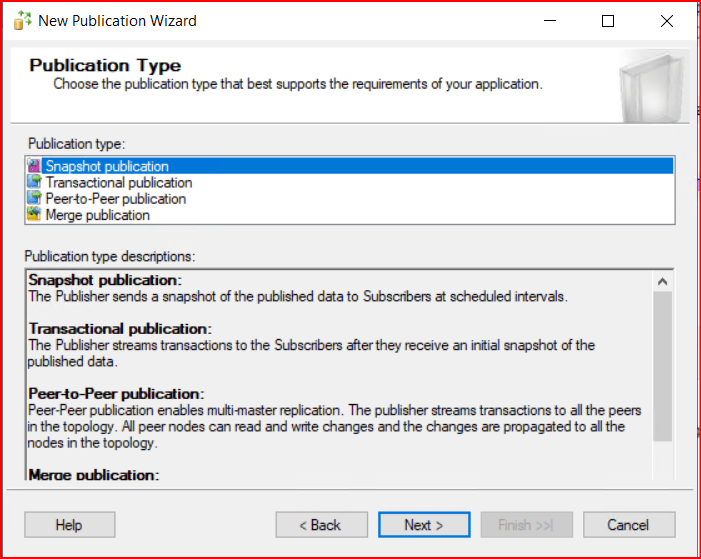Click the Merge publication icon

click(35, 215)
